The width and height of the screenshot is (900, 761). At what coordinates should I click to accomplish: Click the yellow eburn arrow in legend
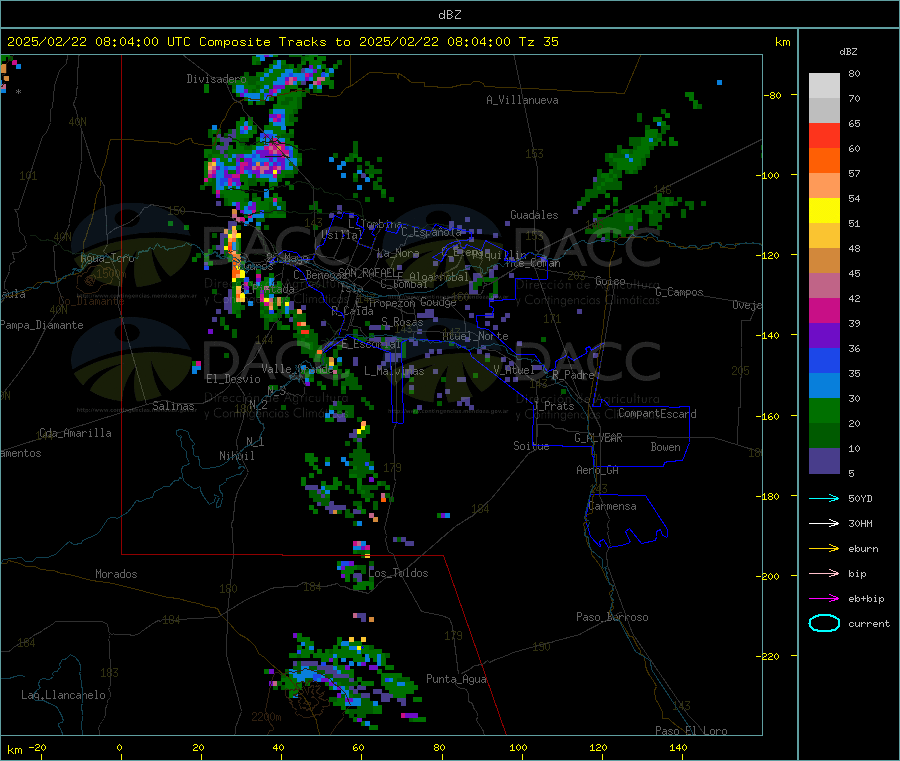point(824,549)
